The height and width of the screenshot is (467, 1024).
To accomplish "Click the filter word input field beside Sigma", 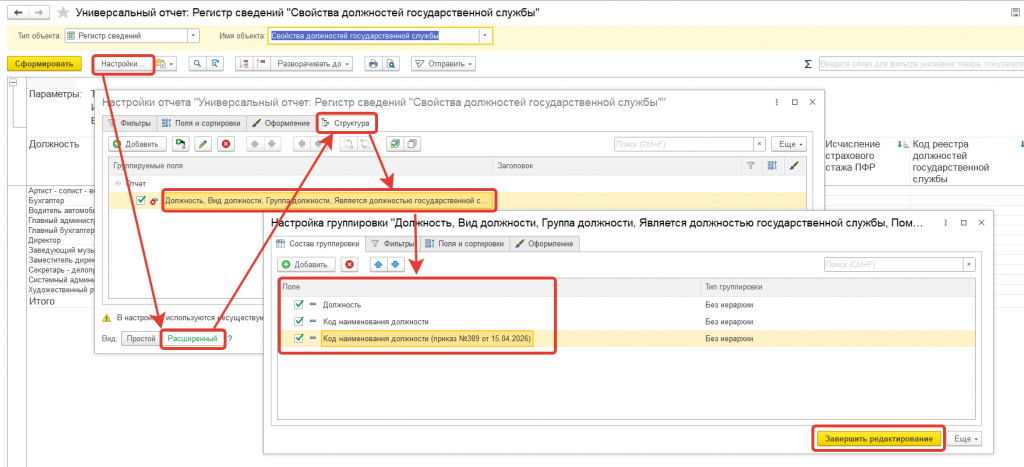I will point(920,64).
